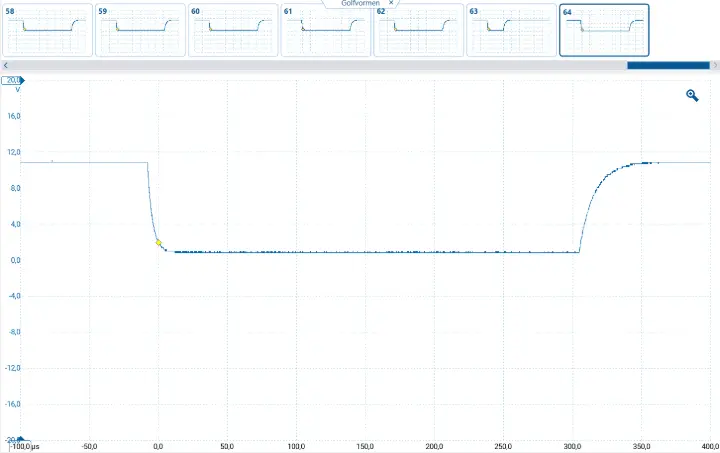Click the empty scrollbar track left of thumb
This screenshot has width=720, height=453.
[x=300, y=65]
